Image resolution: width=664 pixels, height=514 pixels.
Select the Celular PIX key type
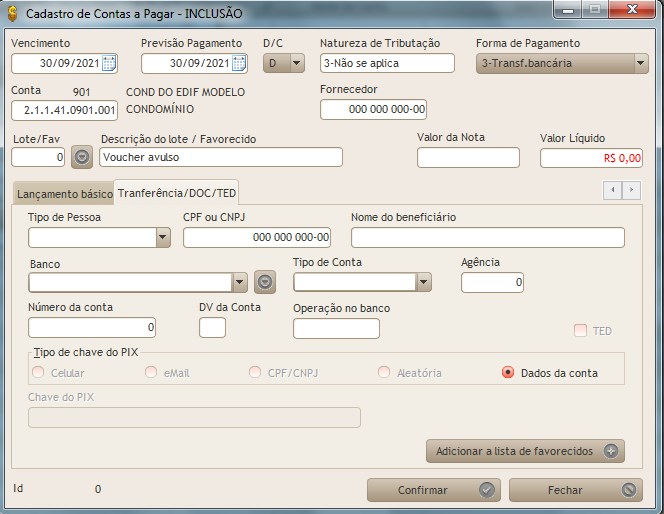[39, 373]
